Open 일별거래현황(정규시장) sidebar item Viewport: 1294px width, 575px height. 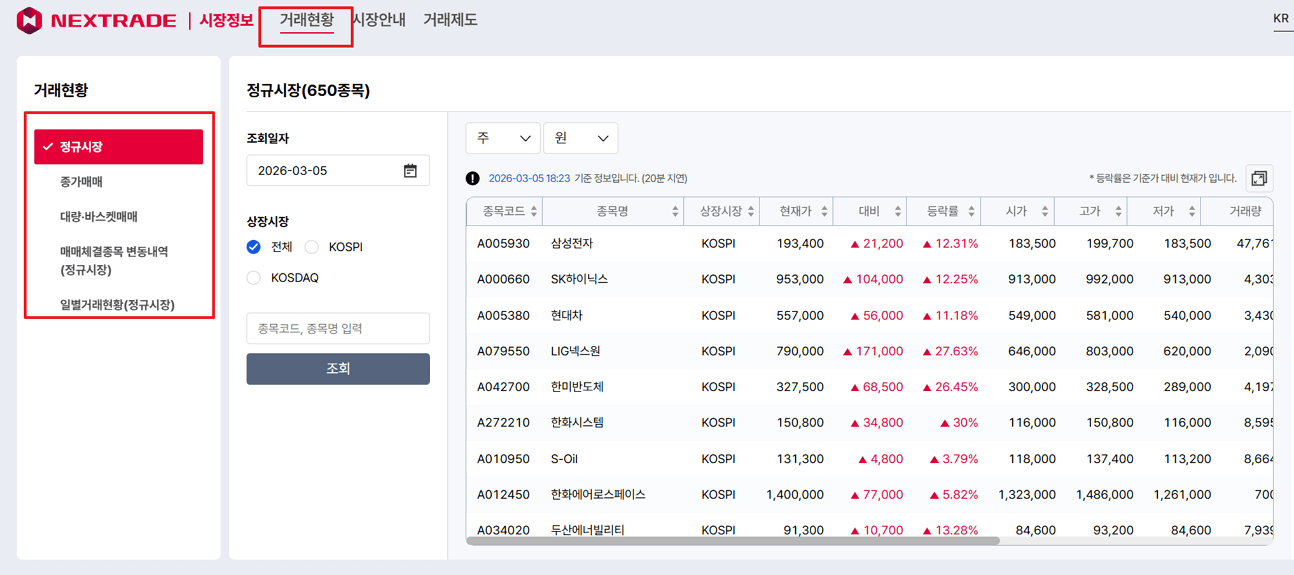[119, 304]
